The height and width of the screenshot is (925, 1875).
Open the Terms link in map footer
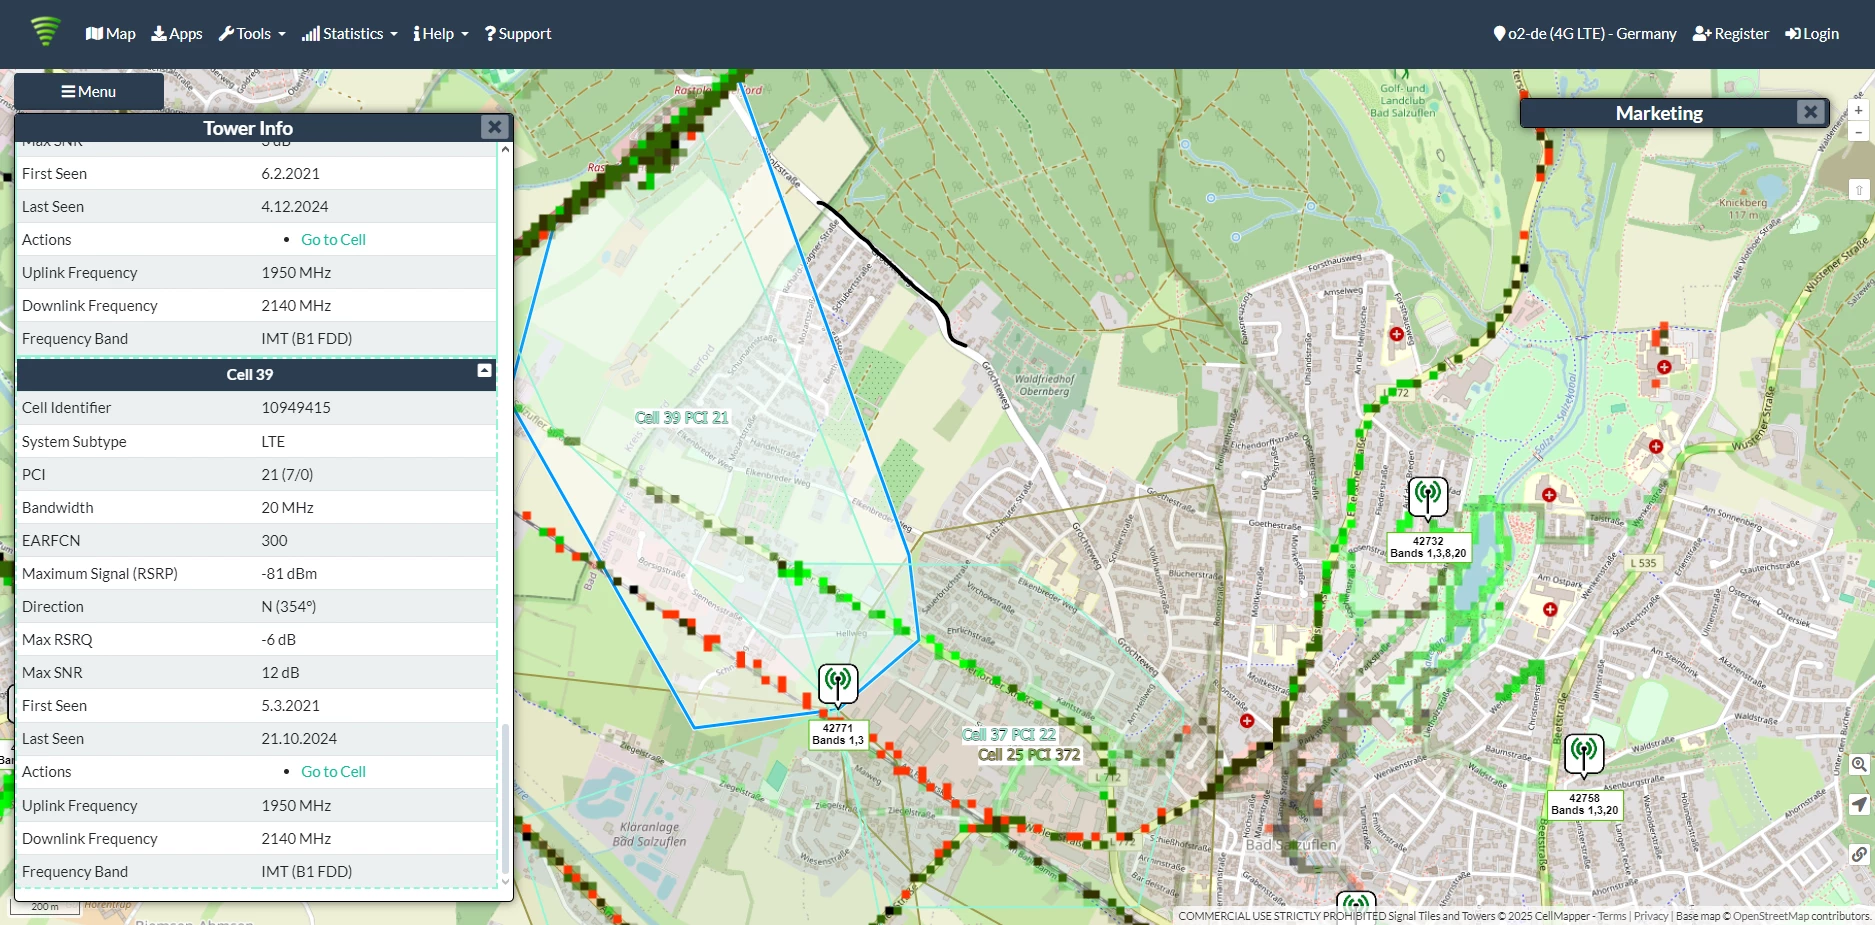[x=1612, y=916]
